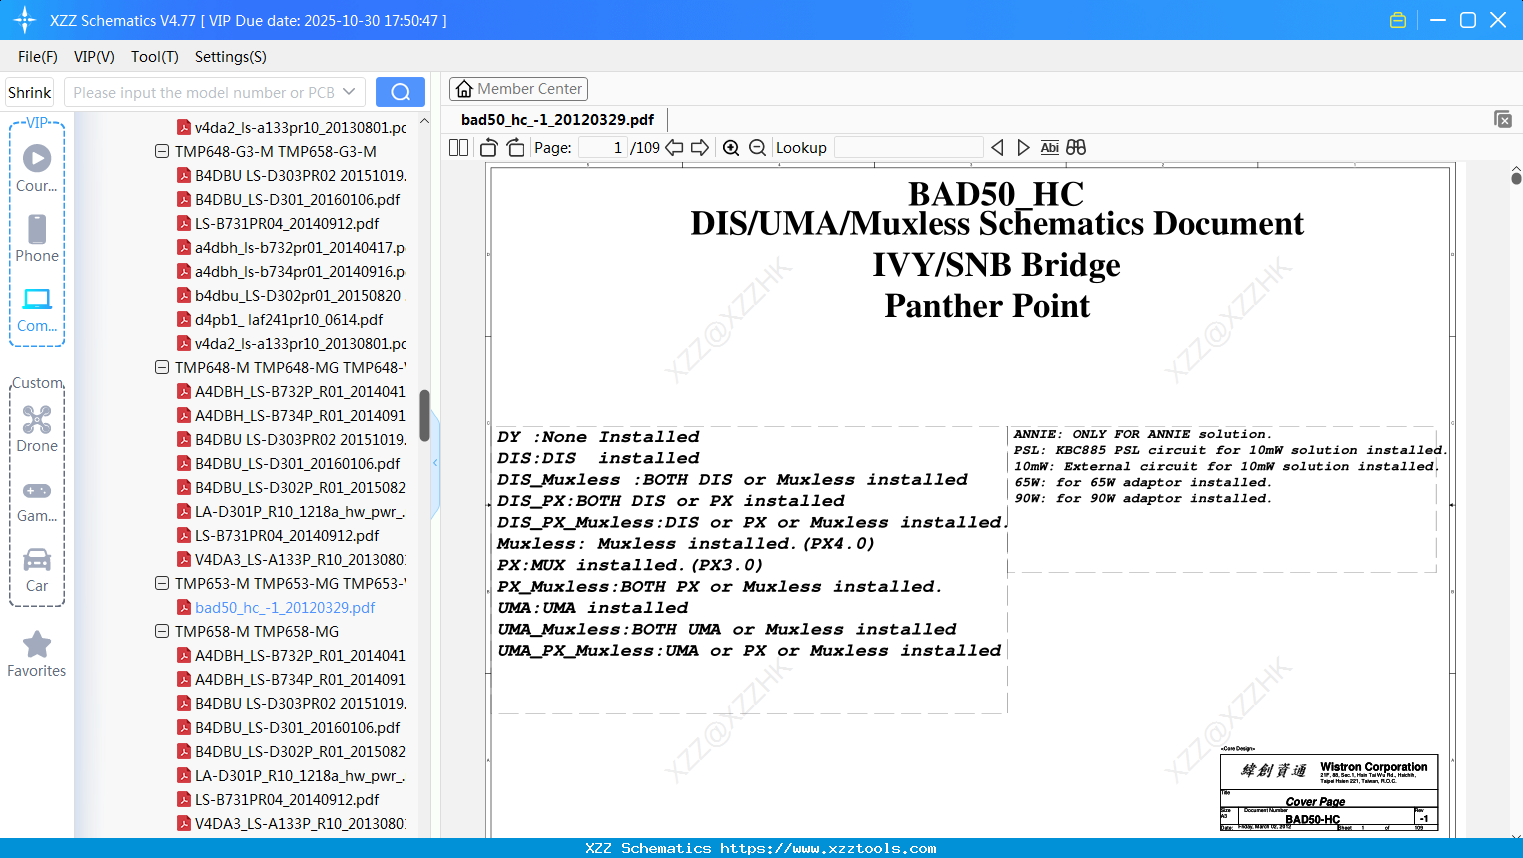1523x858 pixels.
Task: Click the VIP section label
Action: click(37, 123)
